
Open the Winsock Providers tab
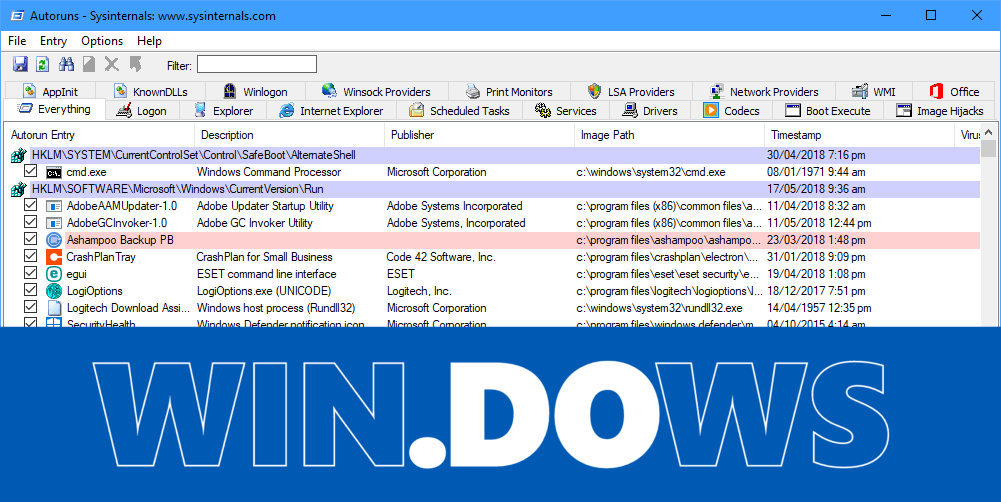pyautogui.click(x=377, y=91)
